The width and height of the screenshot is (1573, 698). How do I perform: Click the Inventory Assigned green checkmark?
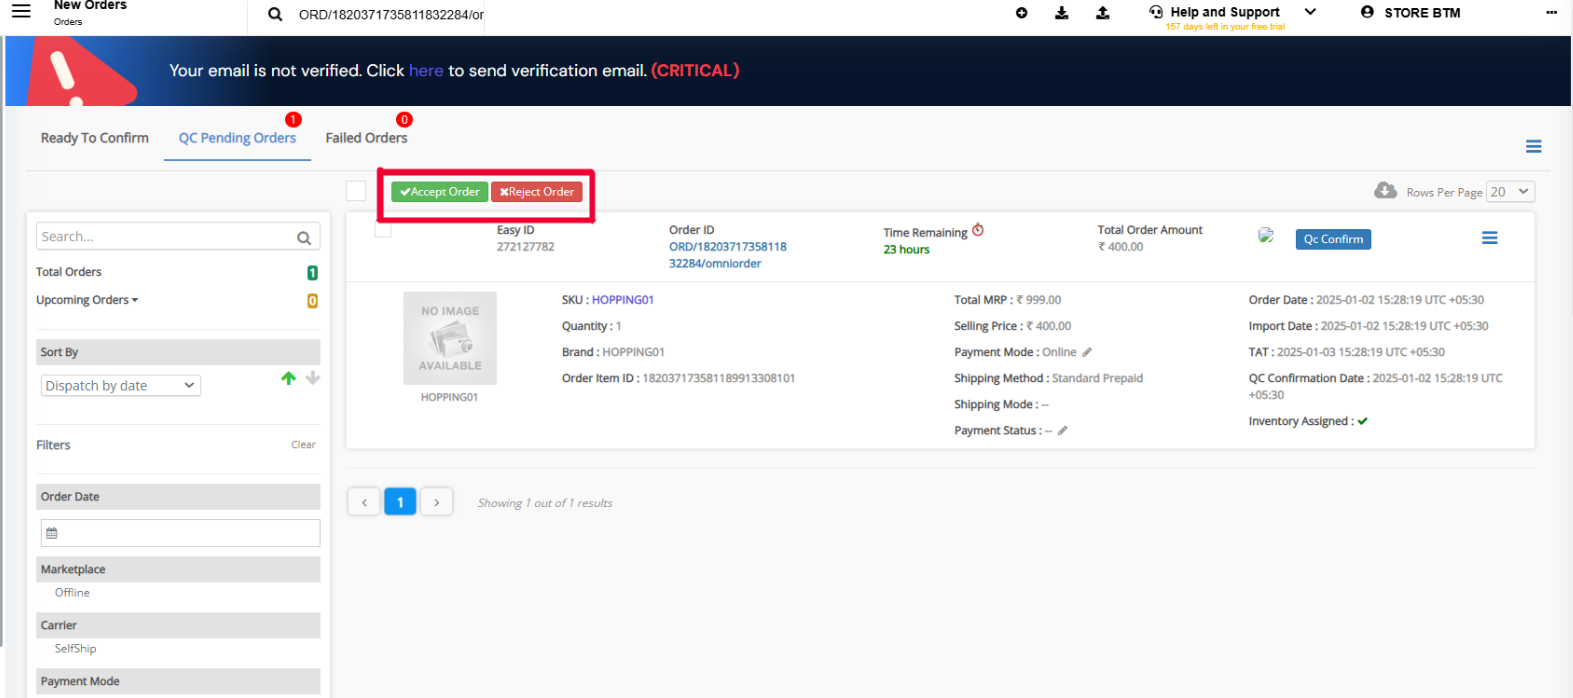click(1362, 421)
